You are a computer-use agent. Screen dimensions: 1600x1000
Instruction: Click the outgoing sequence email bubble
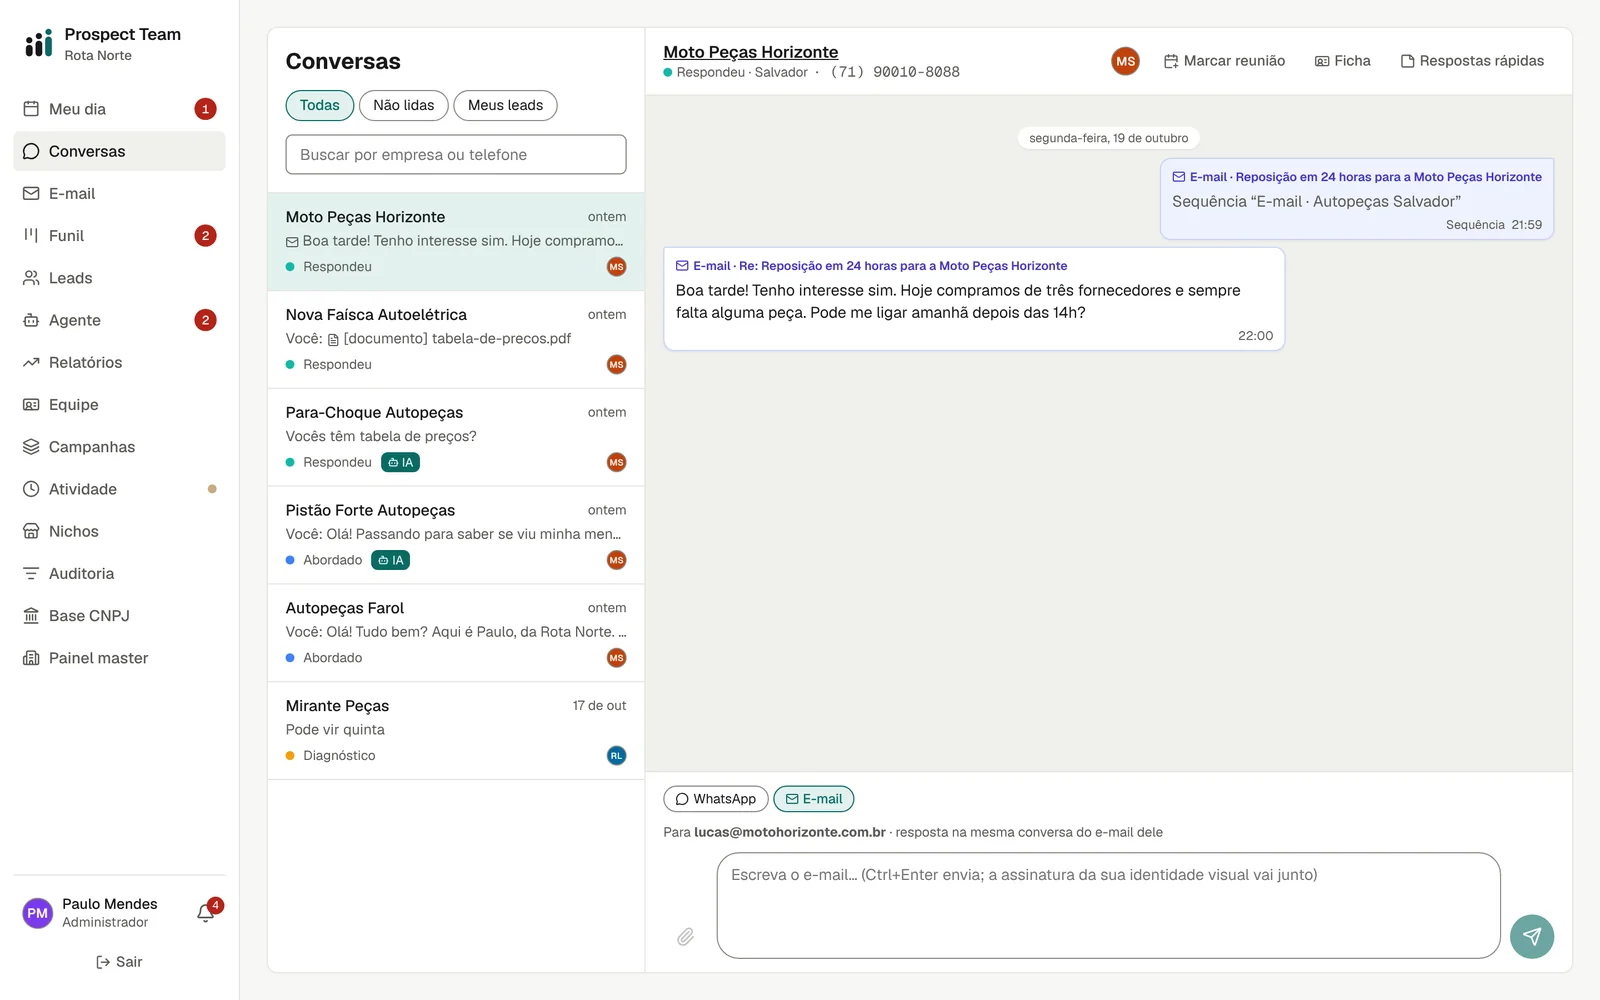tap(1357, 199)
